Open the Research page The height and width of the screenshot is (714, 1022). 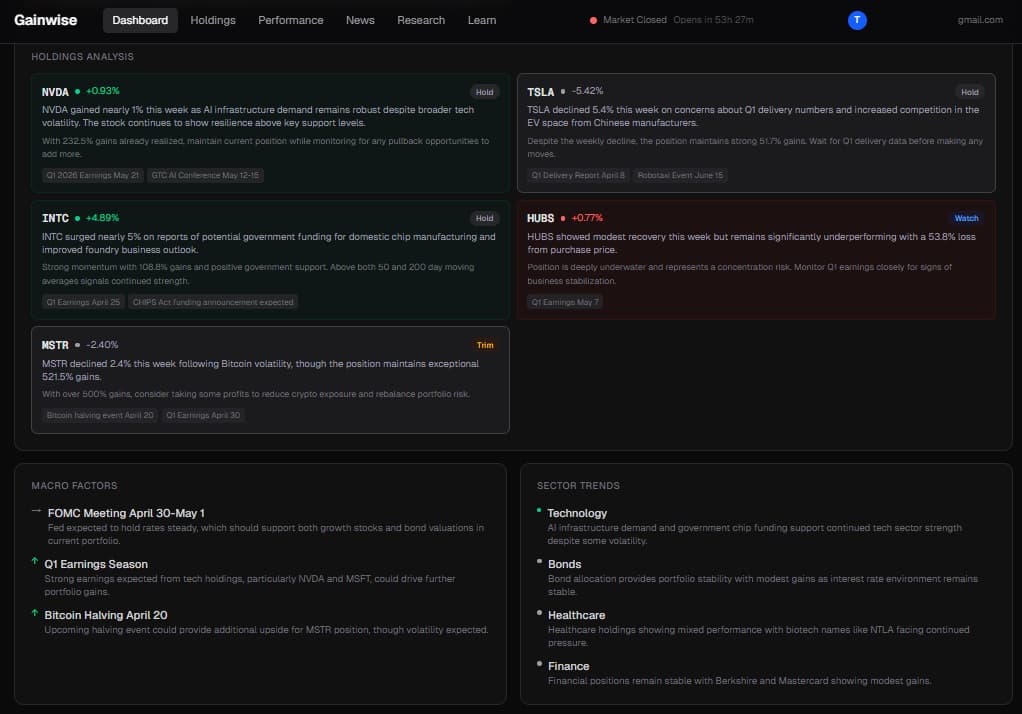pos(421,20)
